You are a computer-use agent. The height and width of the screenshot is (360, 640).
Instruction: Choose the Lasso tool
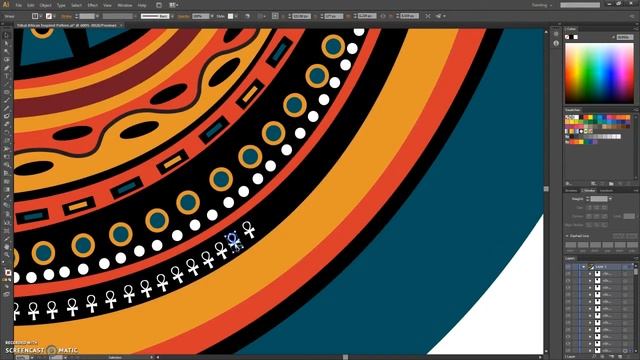point(6,60)
